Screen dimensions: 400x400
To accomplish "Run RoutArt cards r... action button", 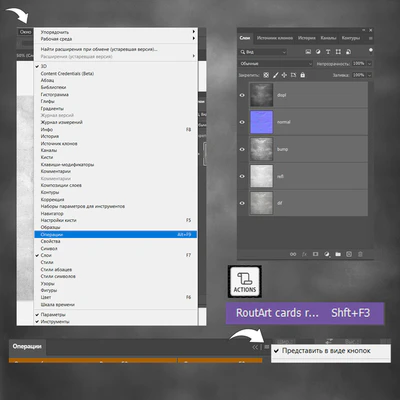I will coord(305,313).
